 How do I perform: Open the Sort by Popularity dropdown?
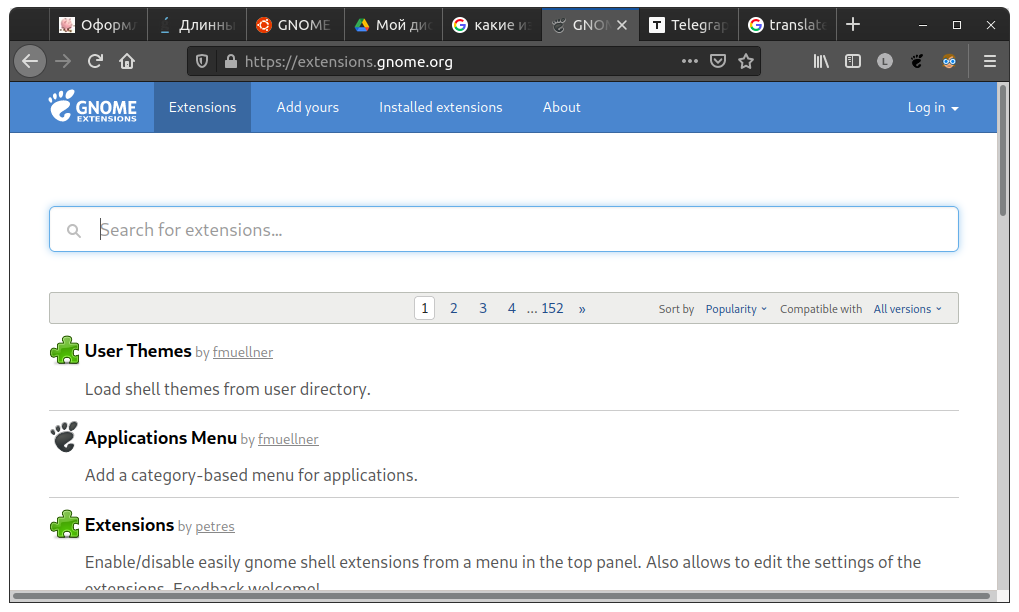(736, 309)
